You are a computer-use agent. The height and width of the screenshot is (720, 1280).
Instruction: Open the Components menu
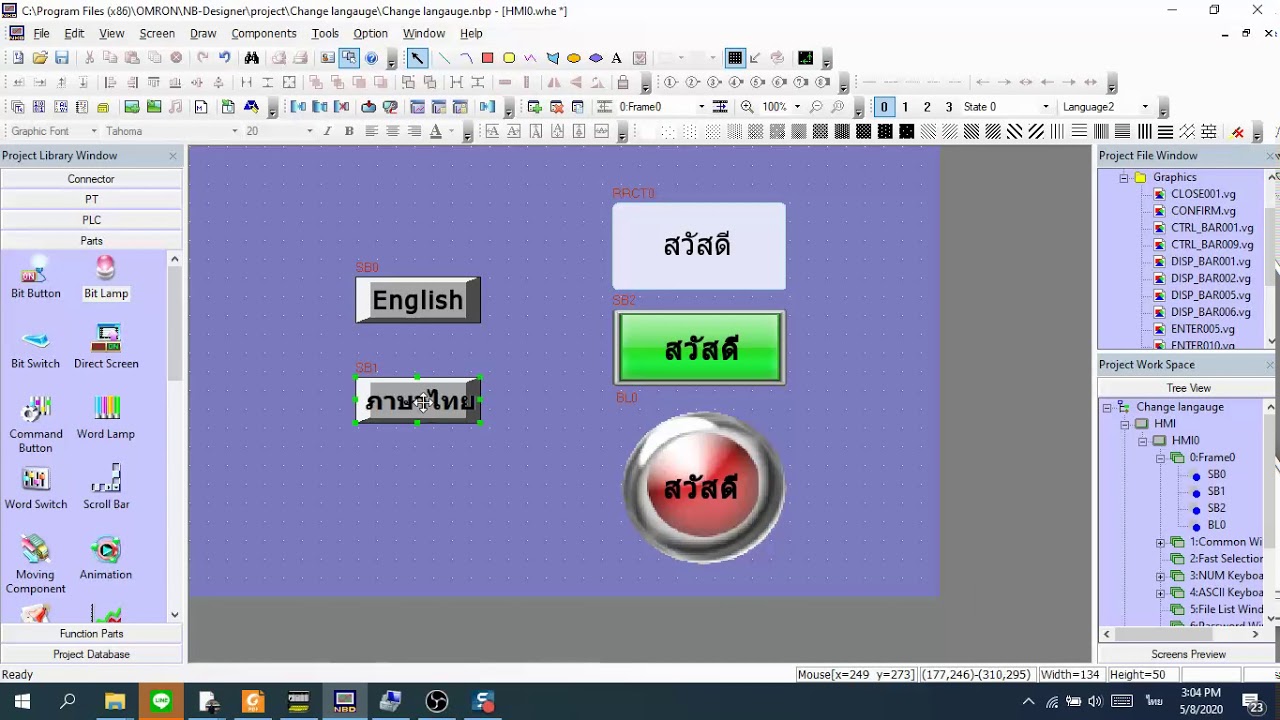264,33
